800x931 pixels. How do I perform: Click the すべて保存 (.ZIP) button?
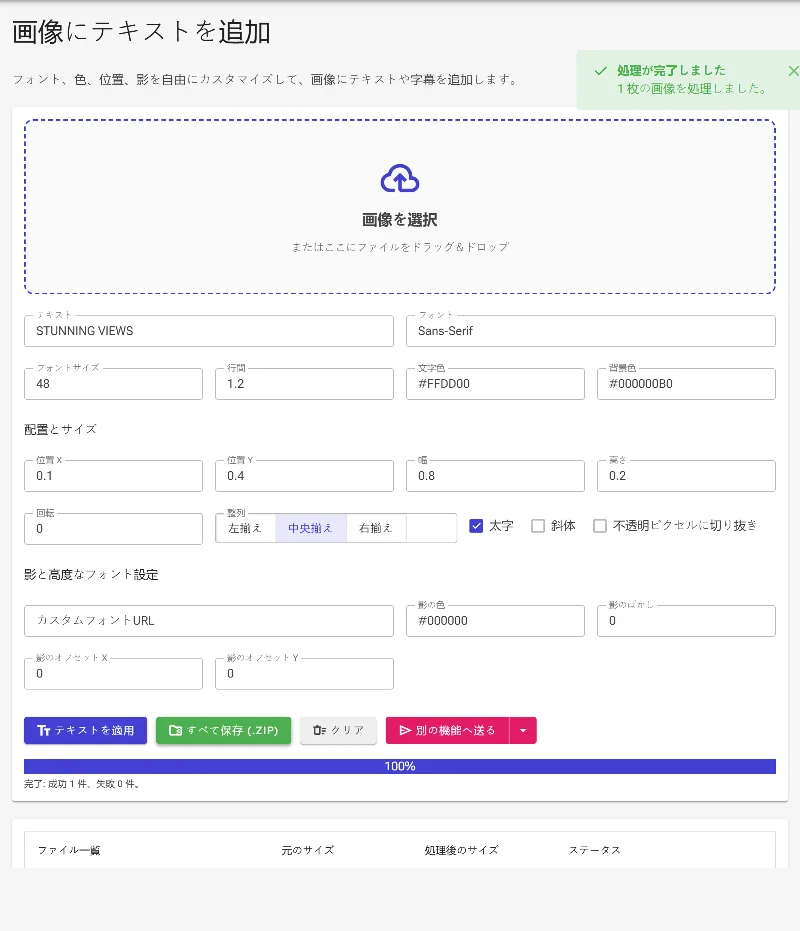[x=223, y=730]
